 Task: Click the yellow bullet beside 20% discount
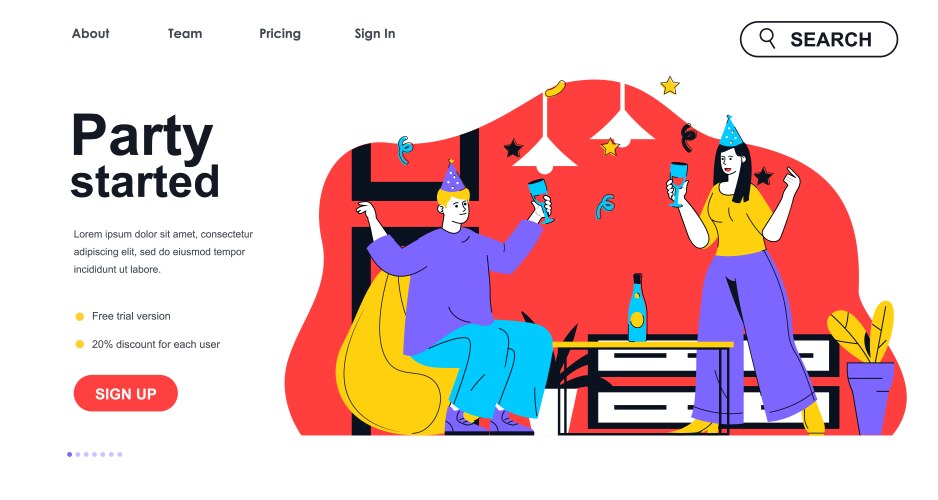80,344
